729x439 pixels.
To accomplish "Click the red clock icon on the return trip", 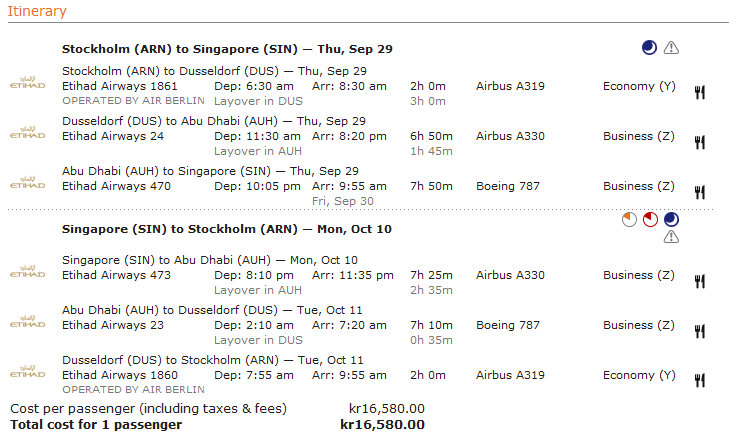I will click(x=650, y=219).
